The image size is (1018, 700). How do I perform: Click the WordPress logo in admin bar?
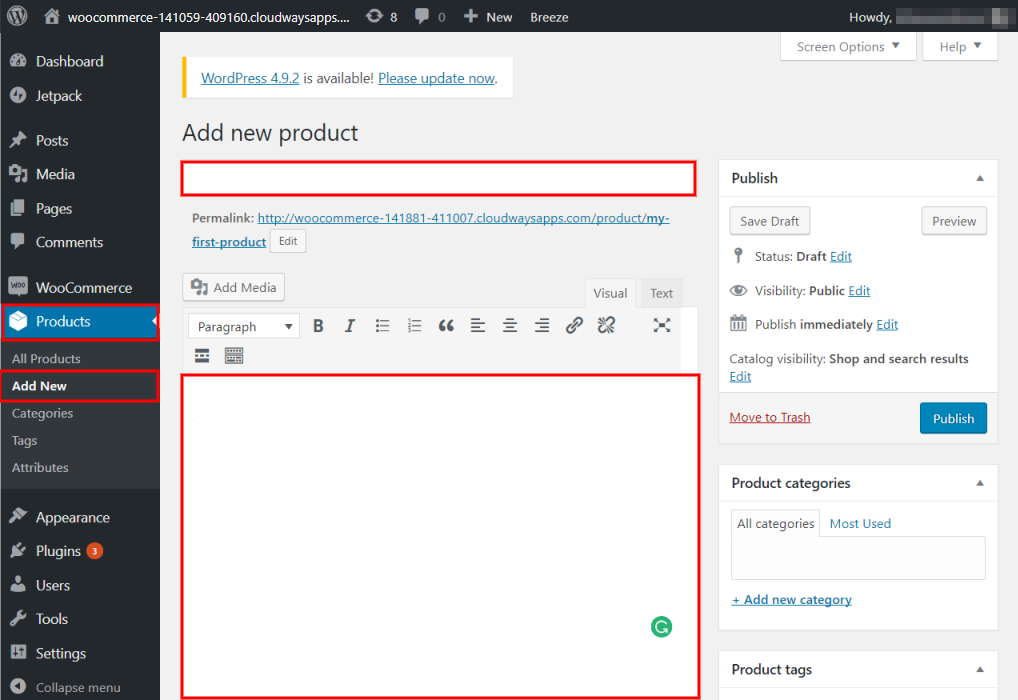18,16
